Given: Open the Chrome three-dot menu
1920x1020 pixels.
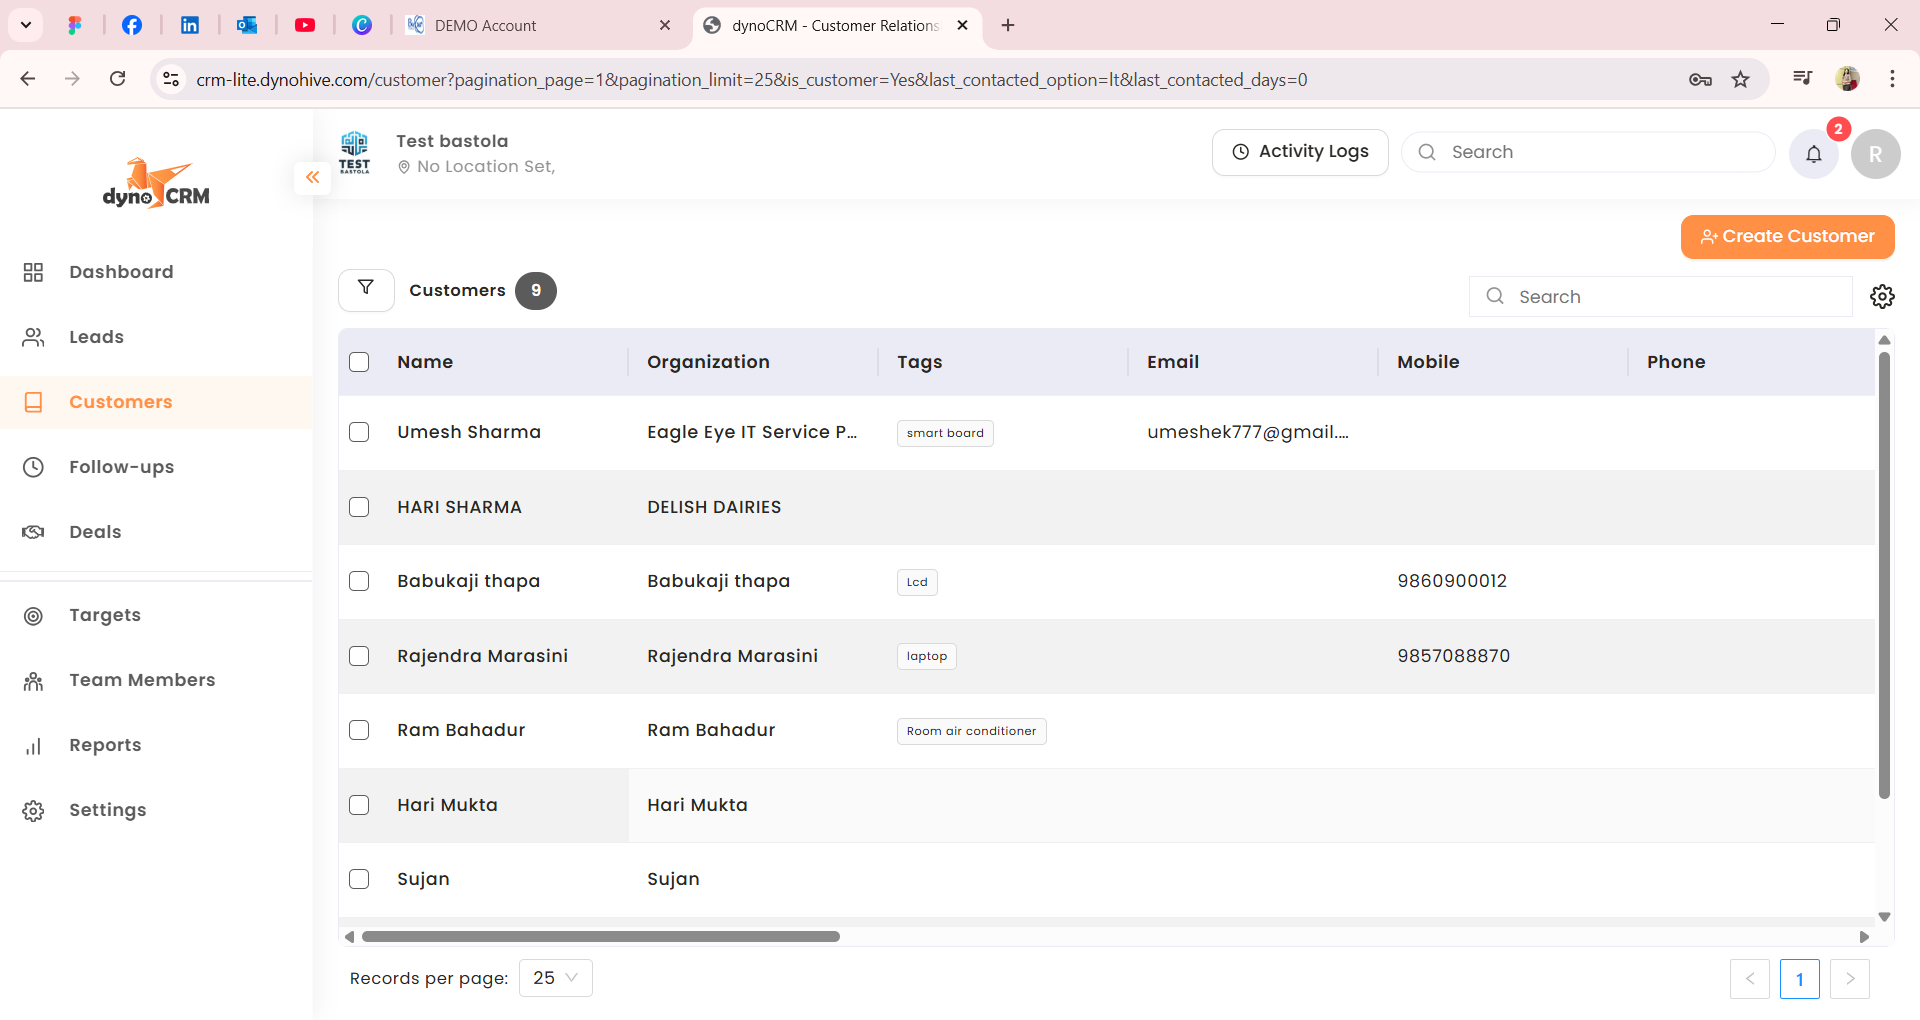Looking at the screenshot, I should coord(1892,79).
